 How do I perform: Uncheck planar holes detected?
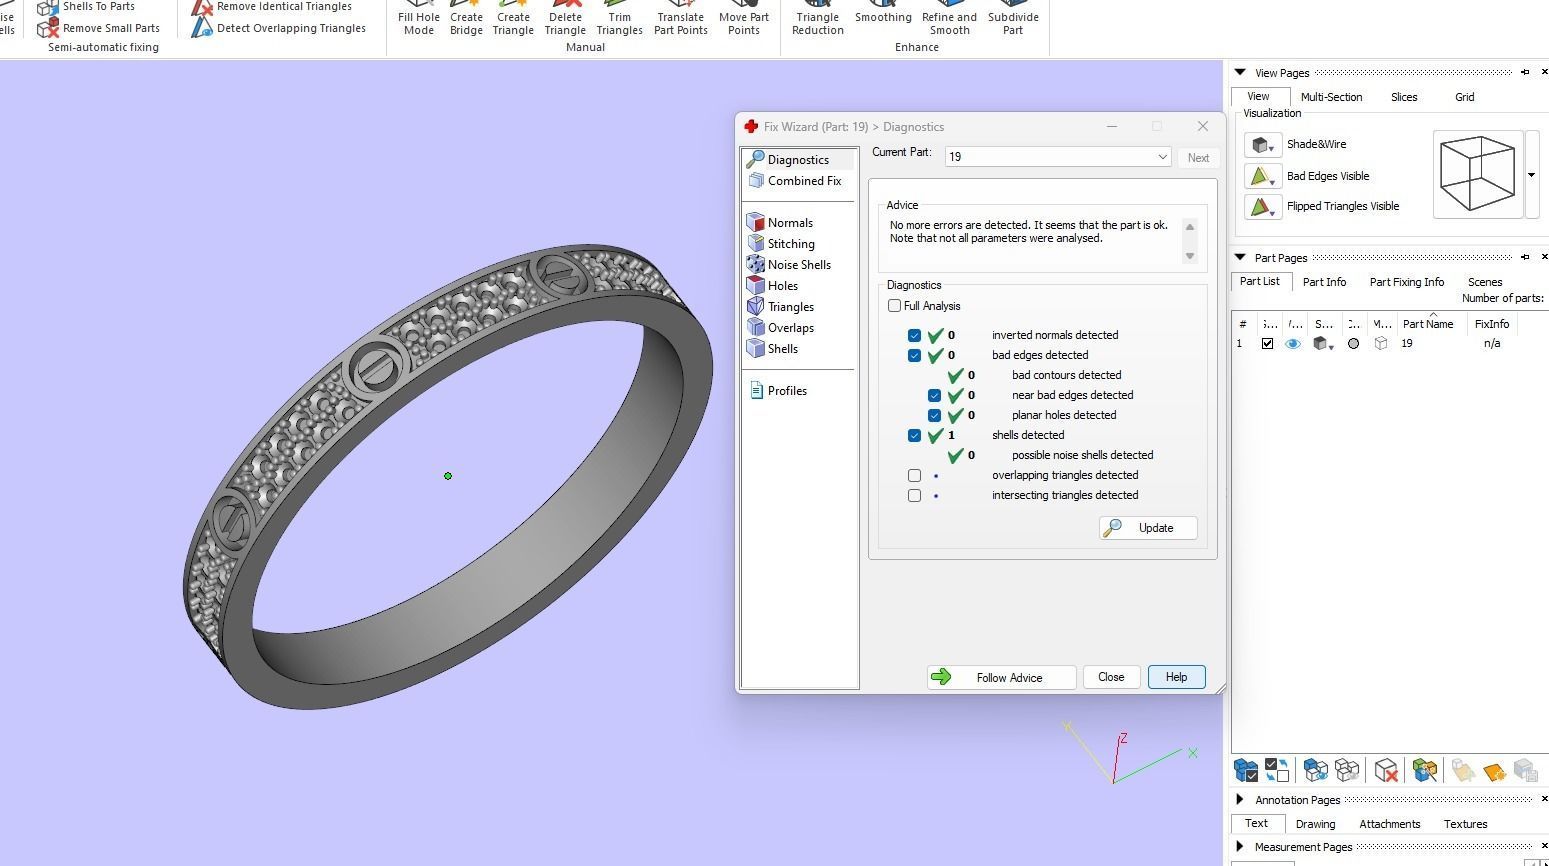934,415
